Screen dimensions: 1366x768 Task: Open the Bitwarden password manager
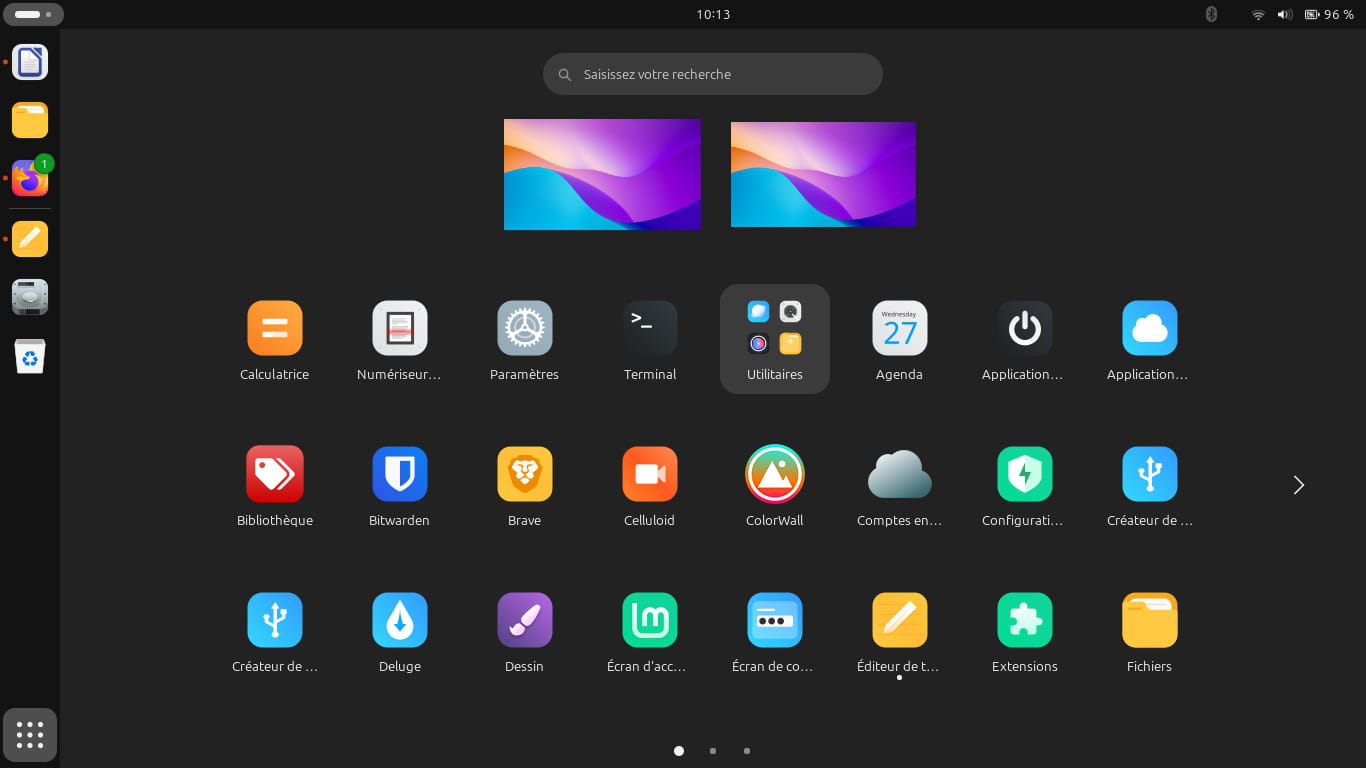coord(400,486)
